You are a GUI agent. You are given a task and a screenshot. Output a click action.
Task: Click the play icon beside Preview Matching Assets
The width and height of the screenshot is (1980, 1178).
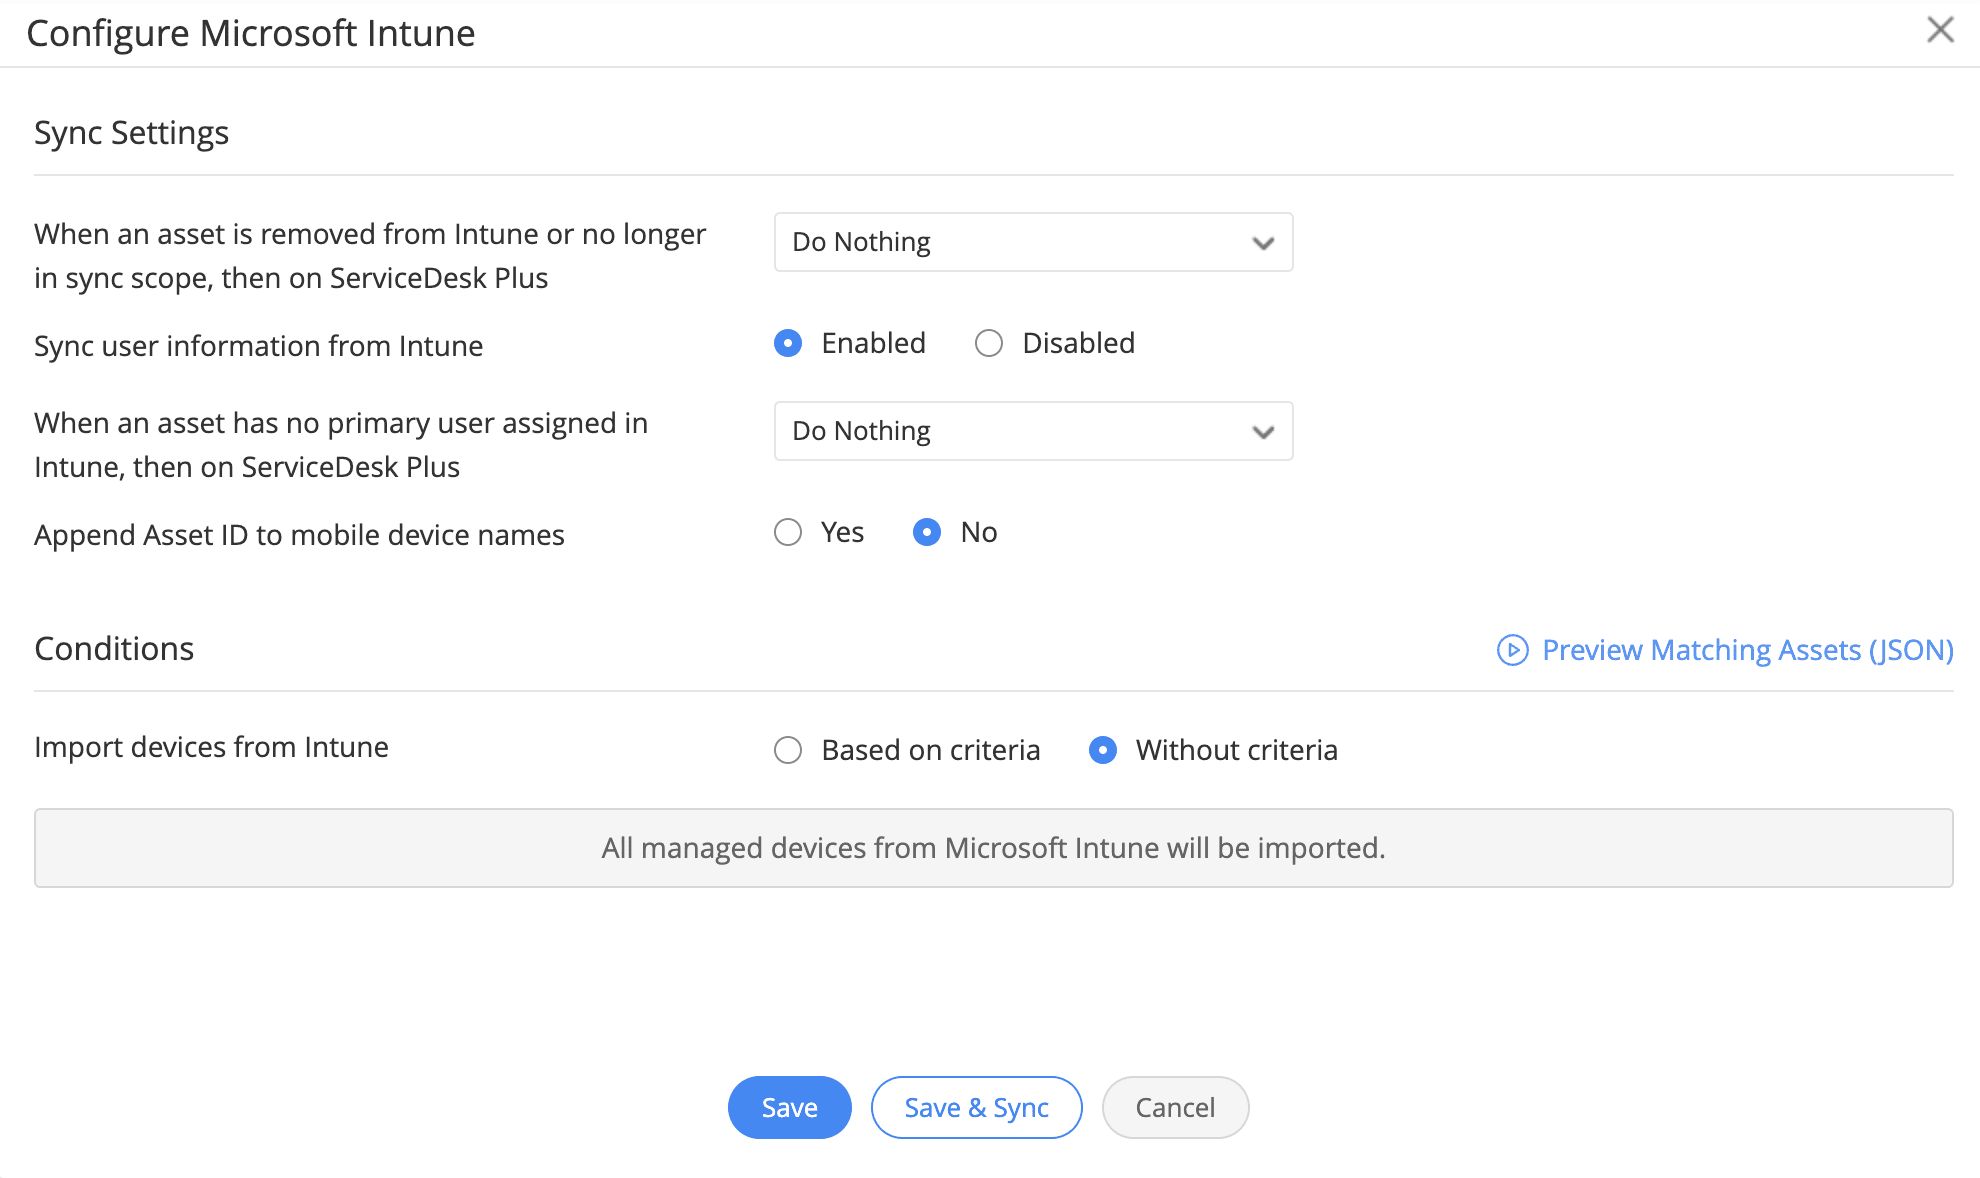[x=1512, y=650]
